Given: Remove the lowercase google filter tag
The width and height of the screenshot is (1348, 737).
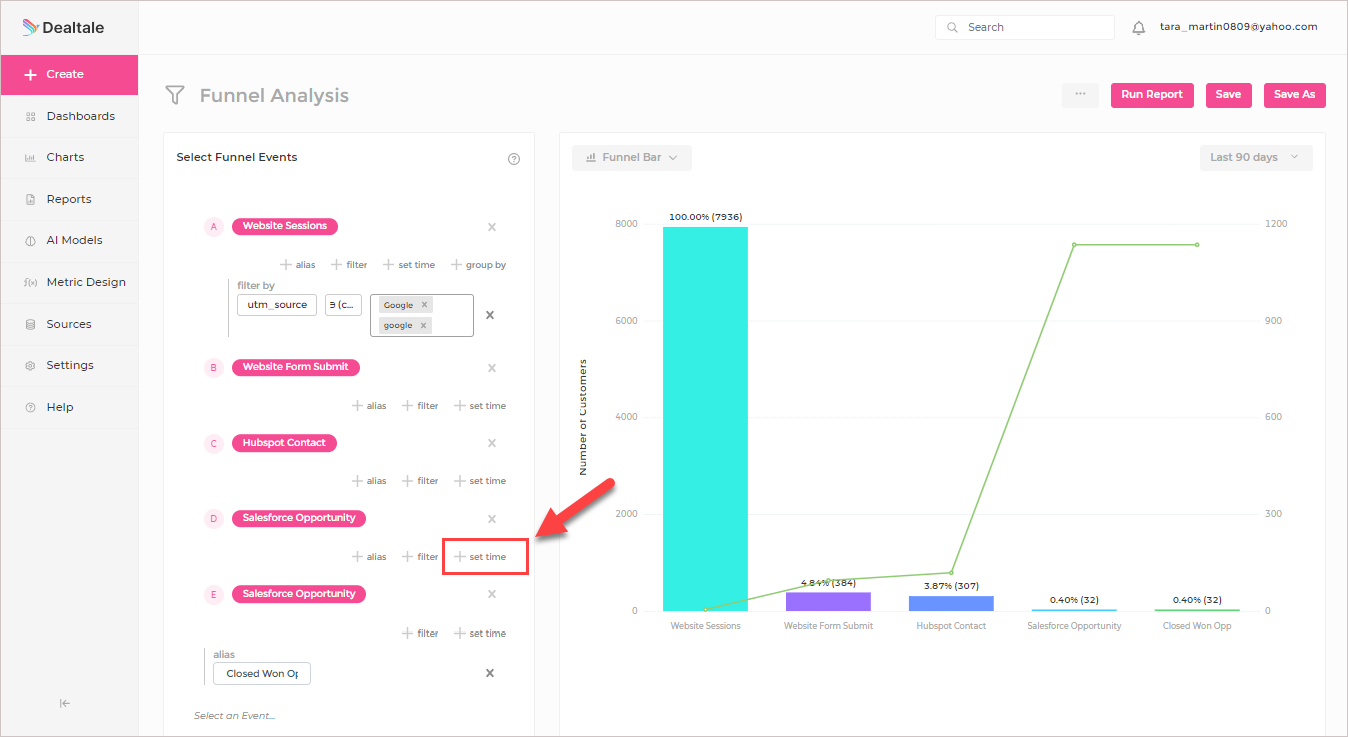Looking at the screenshot, I should tap(423, 325).
